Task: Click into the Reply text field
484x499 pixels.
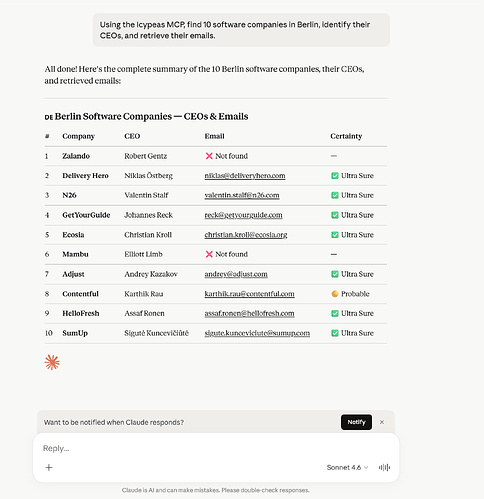Action: coord(216,448)
